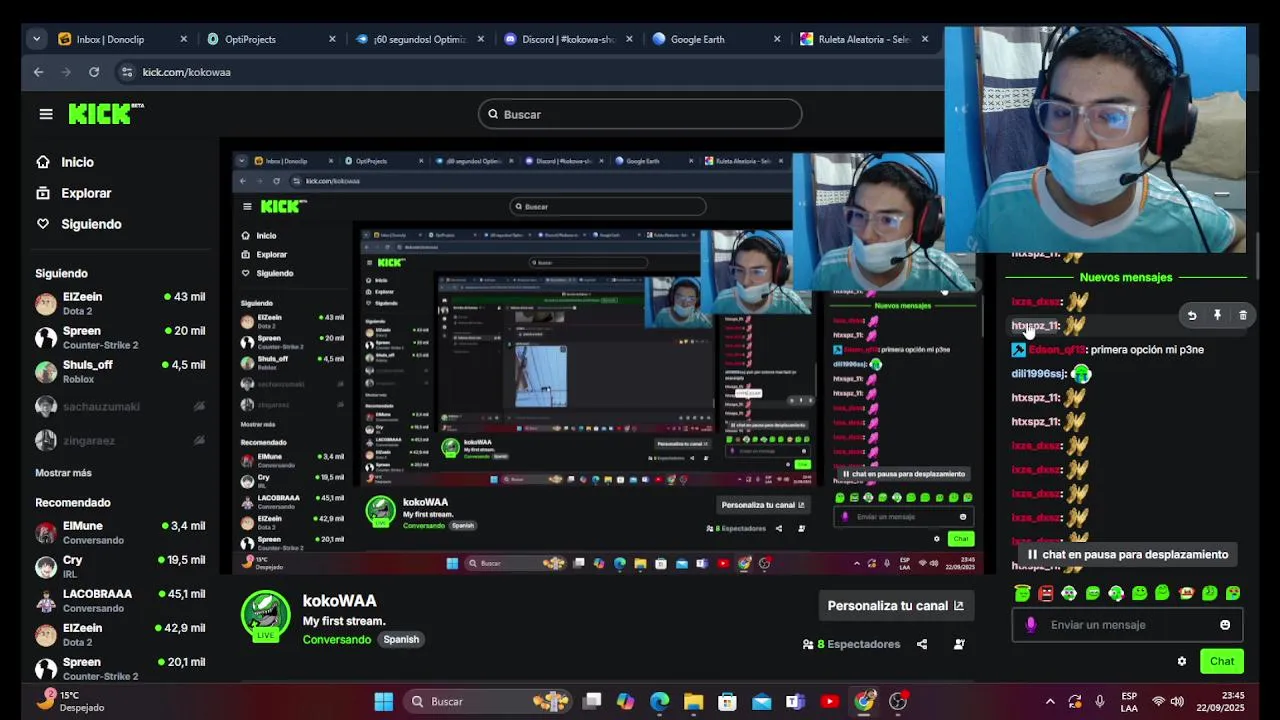This screenshot has height=720, width=1280.
Task: Click the KICK logo in header
Action: 105,114
